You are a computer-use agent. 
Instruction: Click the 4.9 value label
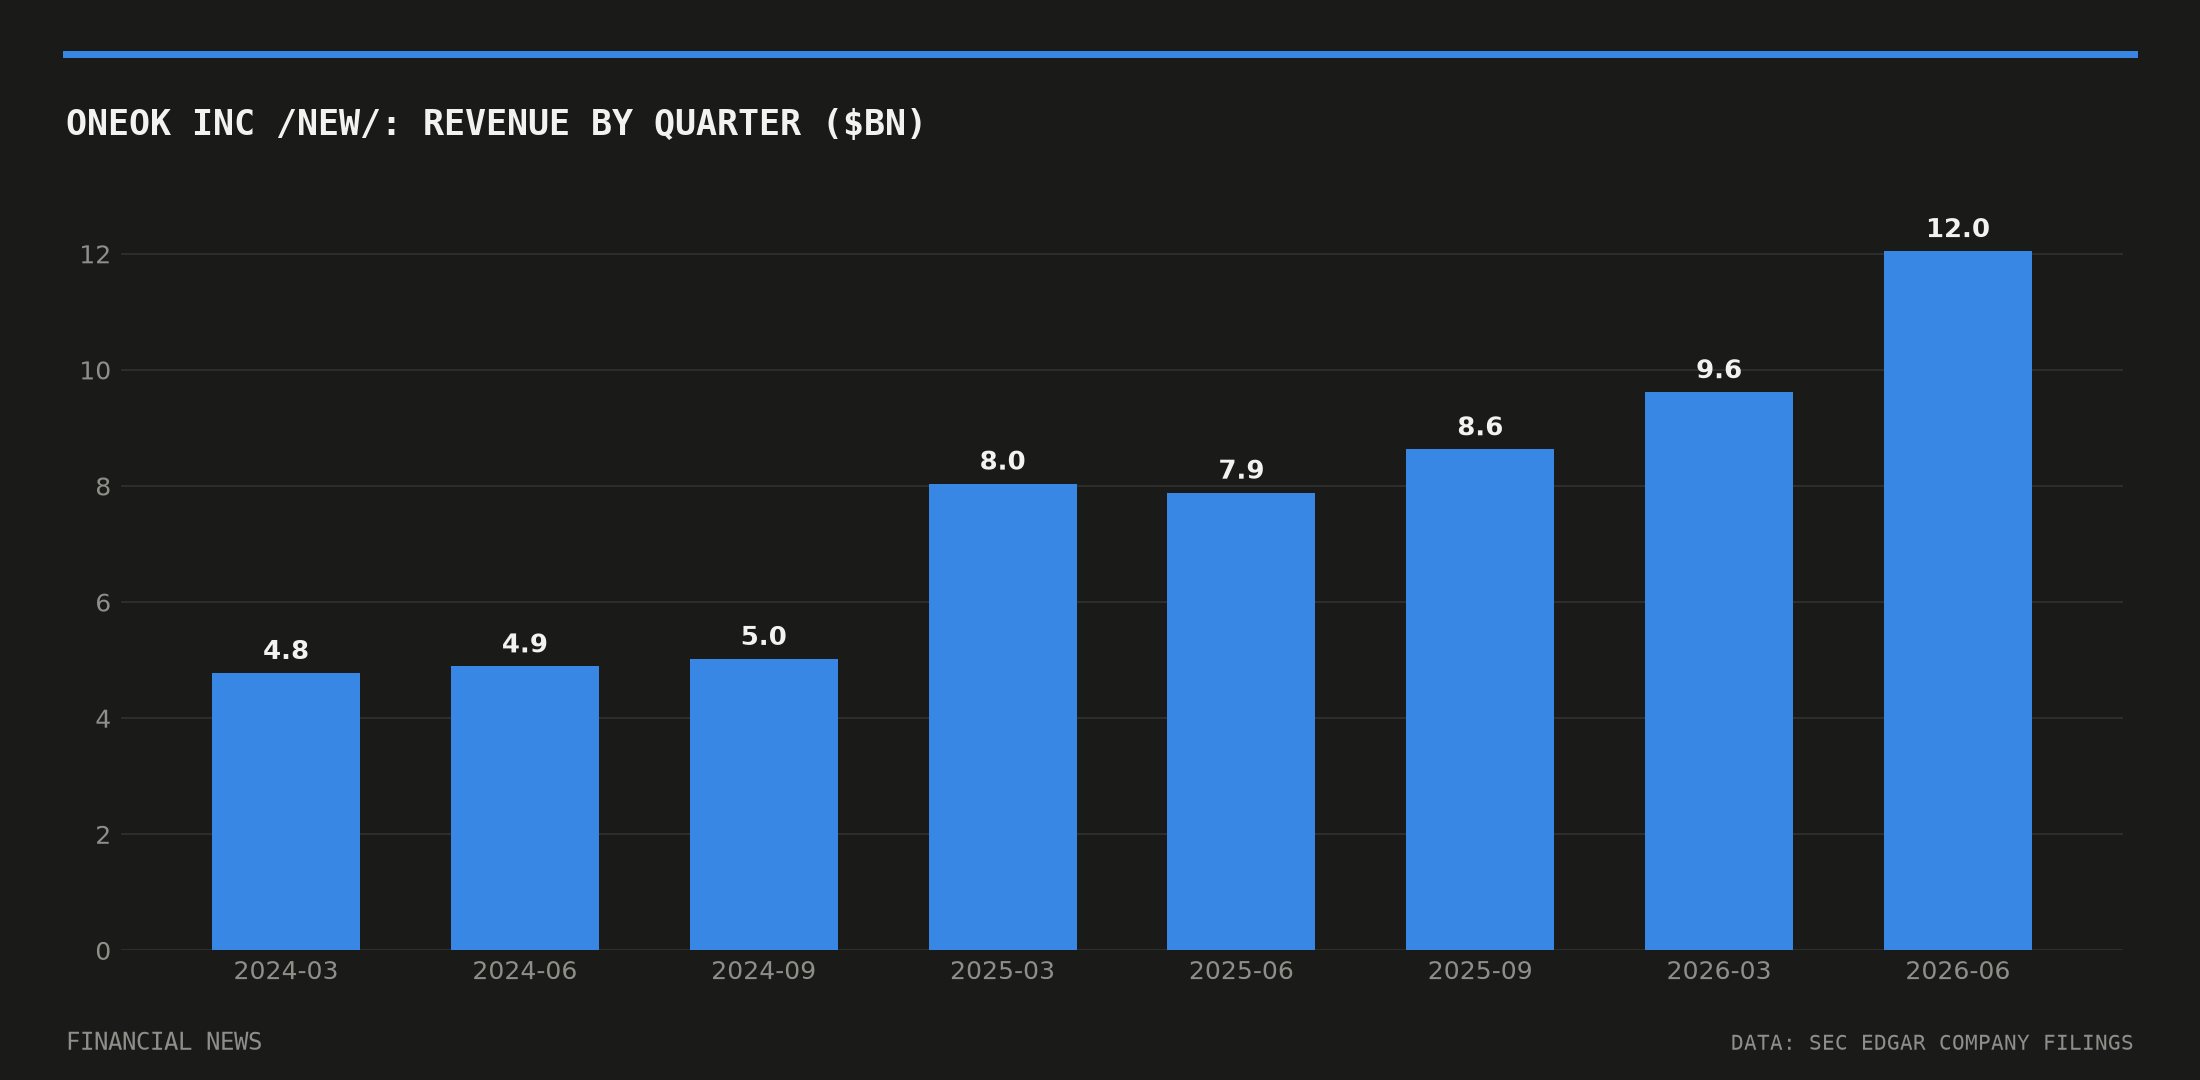click(525, 644)
